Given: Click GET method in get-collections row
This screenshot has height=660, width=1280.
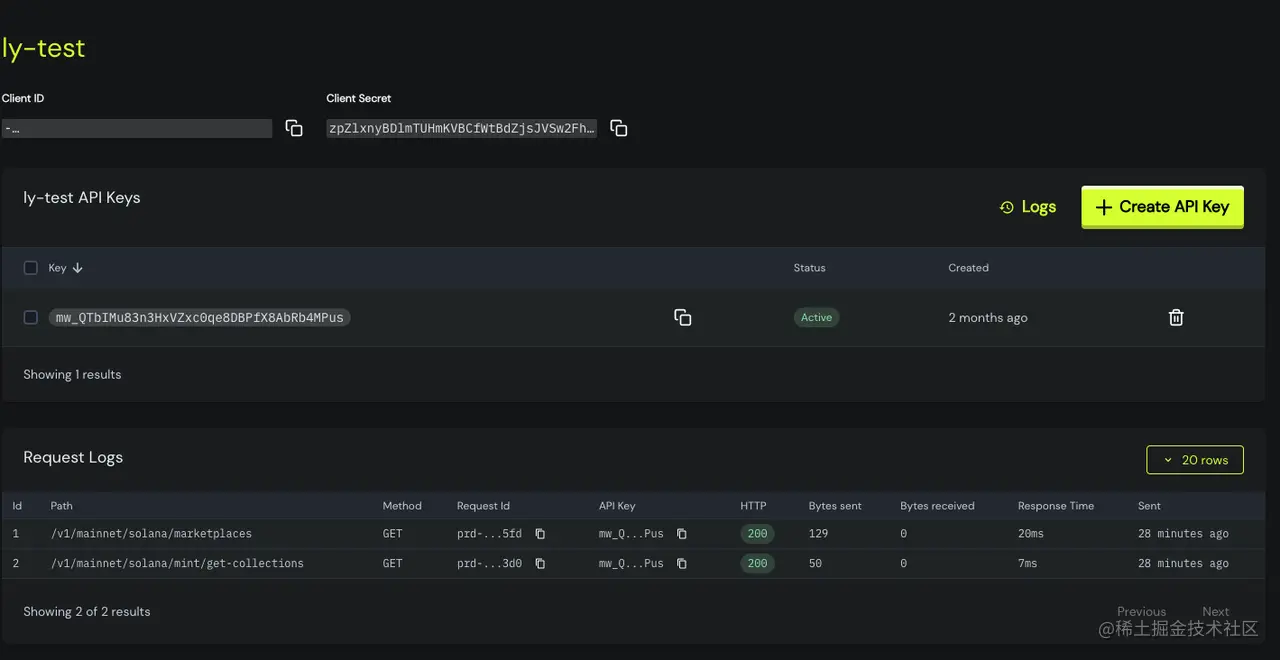Looking at the screenshot, I should pyautogui.click(x=393, y=564).
